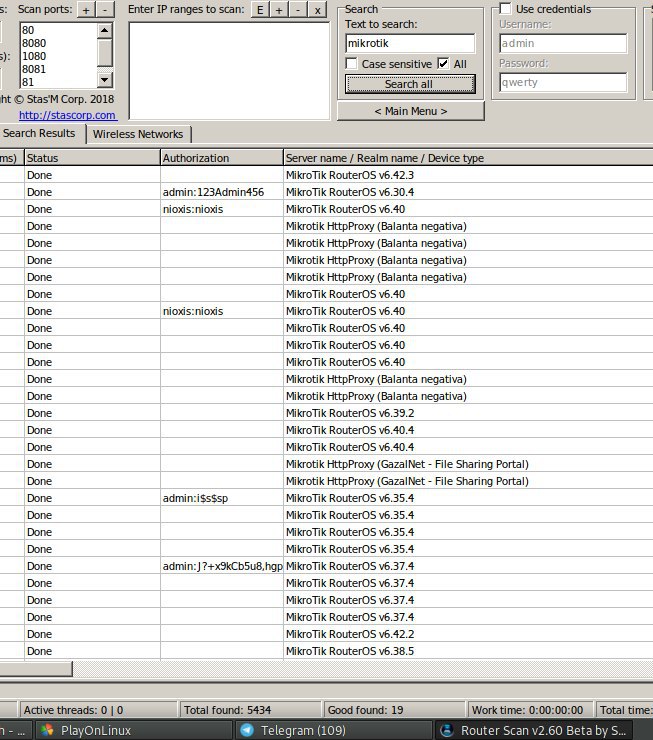This screenshot has width=653, height=740.
Task: Add a scan port with plus button
Action: click(86, 9)
